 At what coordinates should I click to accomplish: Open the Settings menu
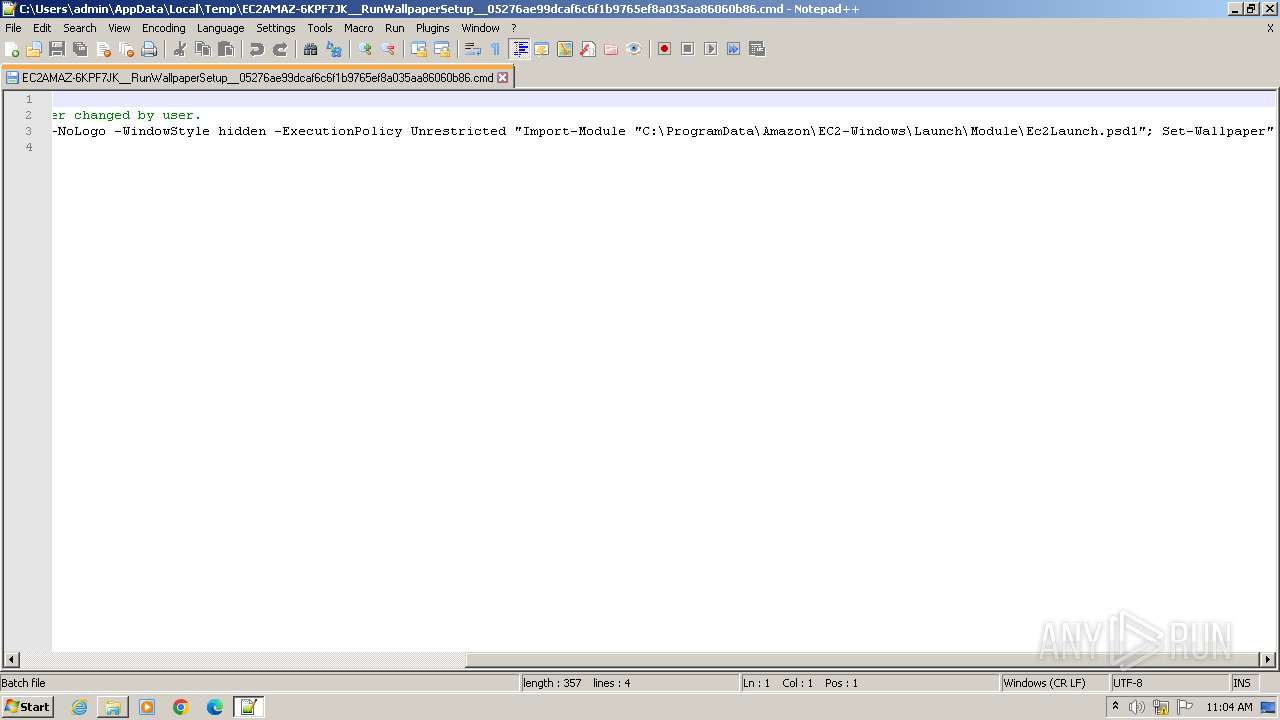(x=276, y=28)
